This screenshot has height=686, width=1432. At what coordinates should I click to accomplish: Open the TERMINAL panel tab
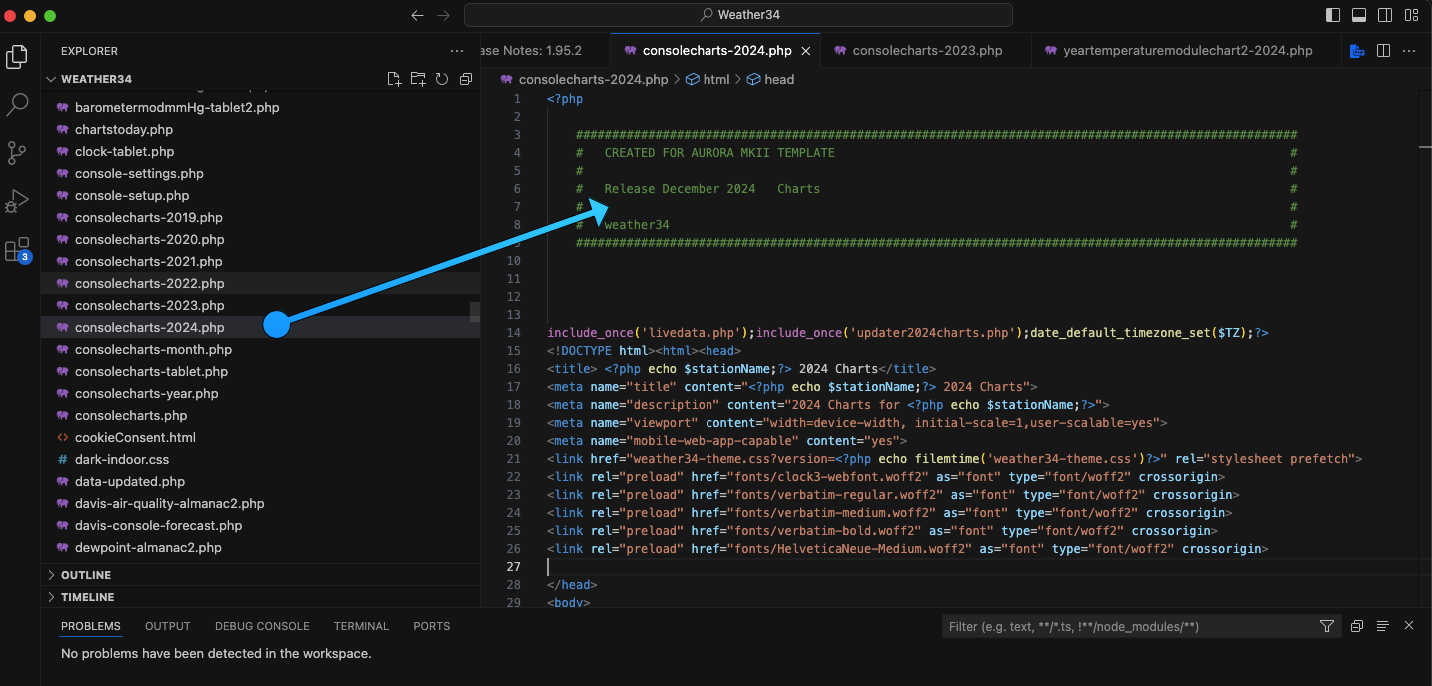(x=361, y=626)
